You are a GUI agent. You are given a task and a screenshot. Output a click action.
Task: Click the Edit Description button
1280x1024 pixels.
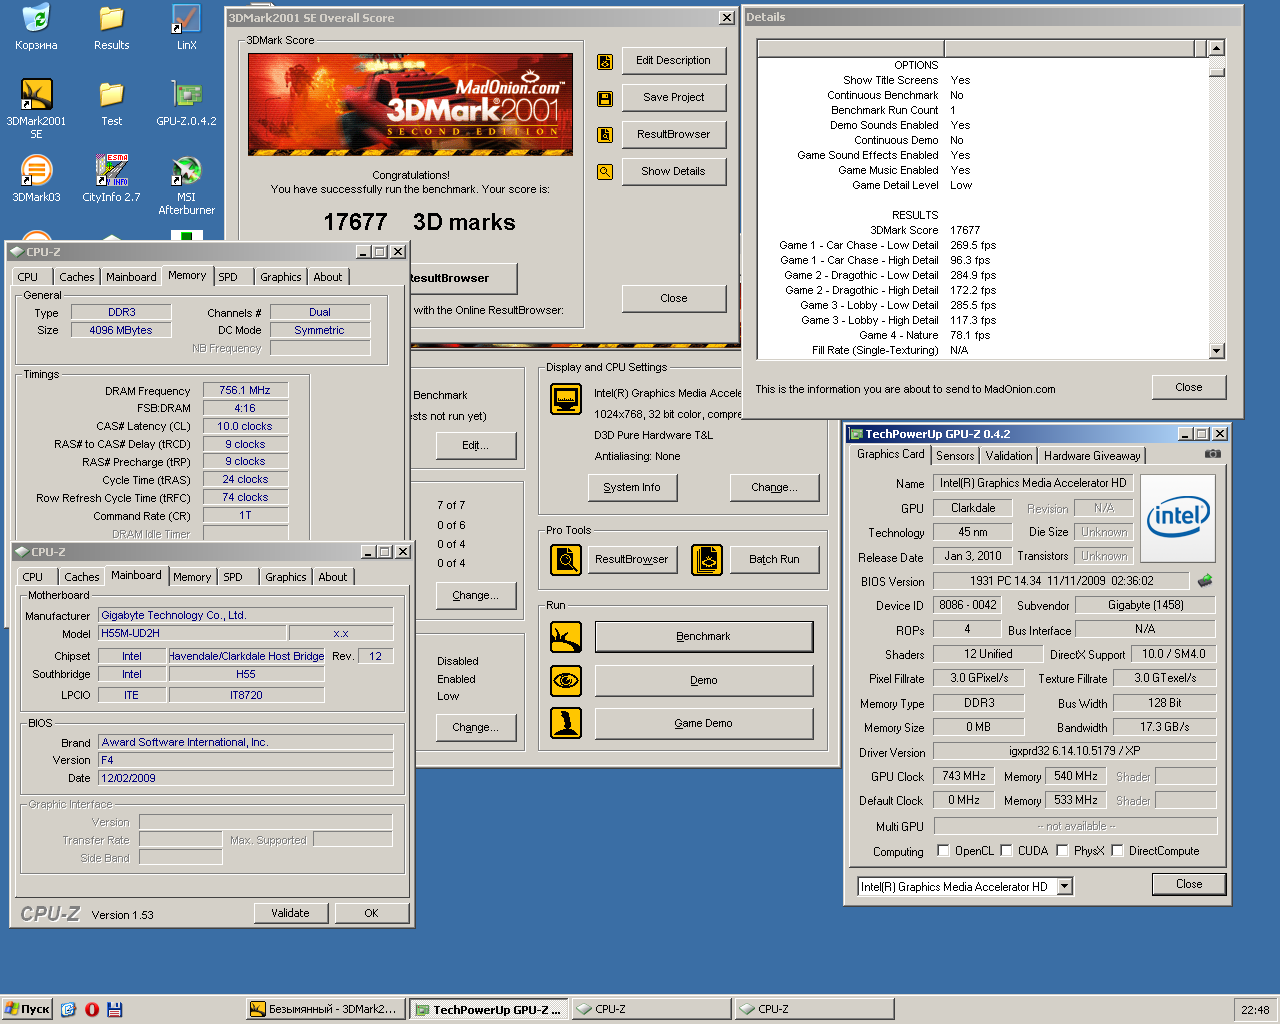(674, 61)
